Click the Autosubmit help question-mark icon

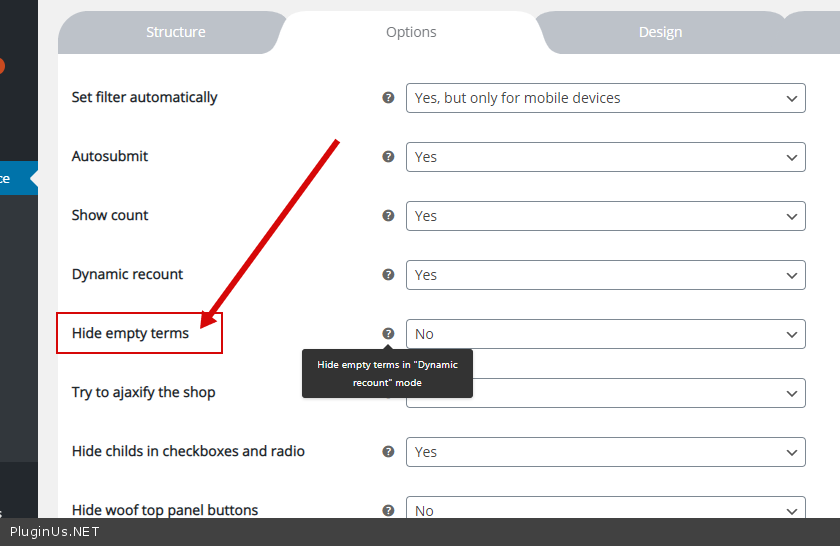[x=388, y=157]
